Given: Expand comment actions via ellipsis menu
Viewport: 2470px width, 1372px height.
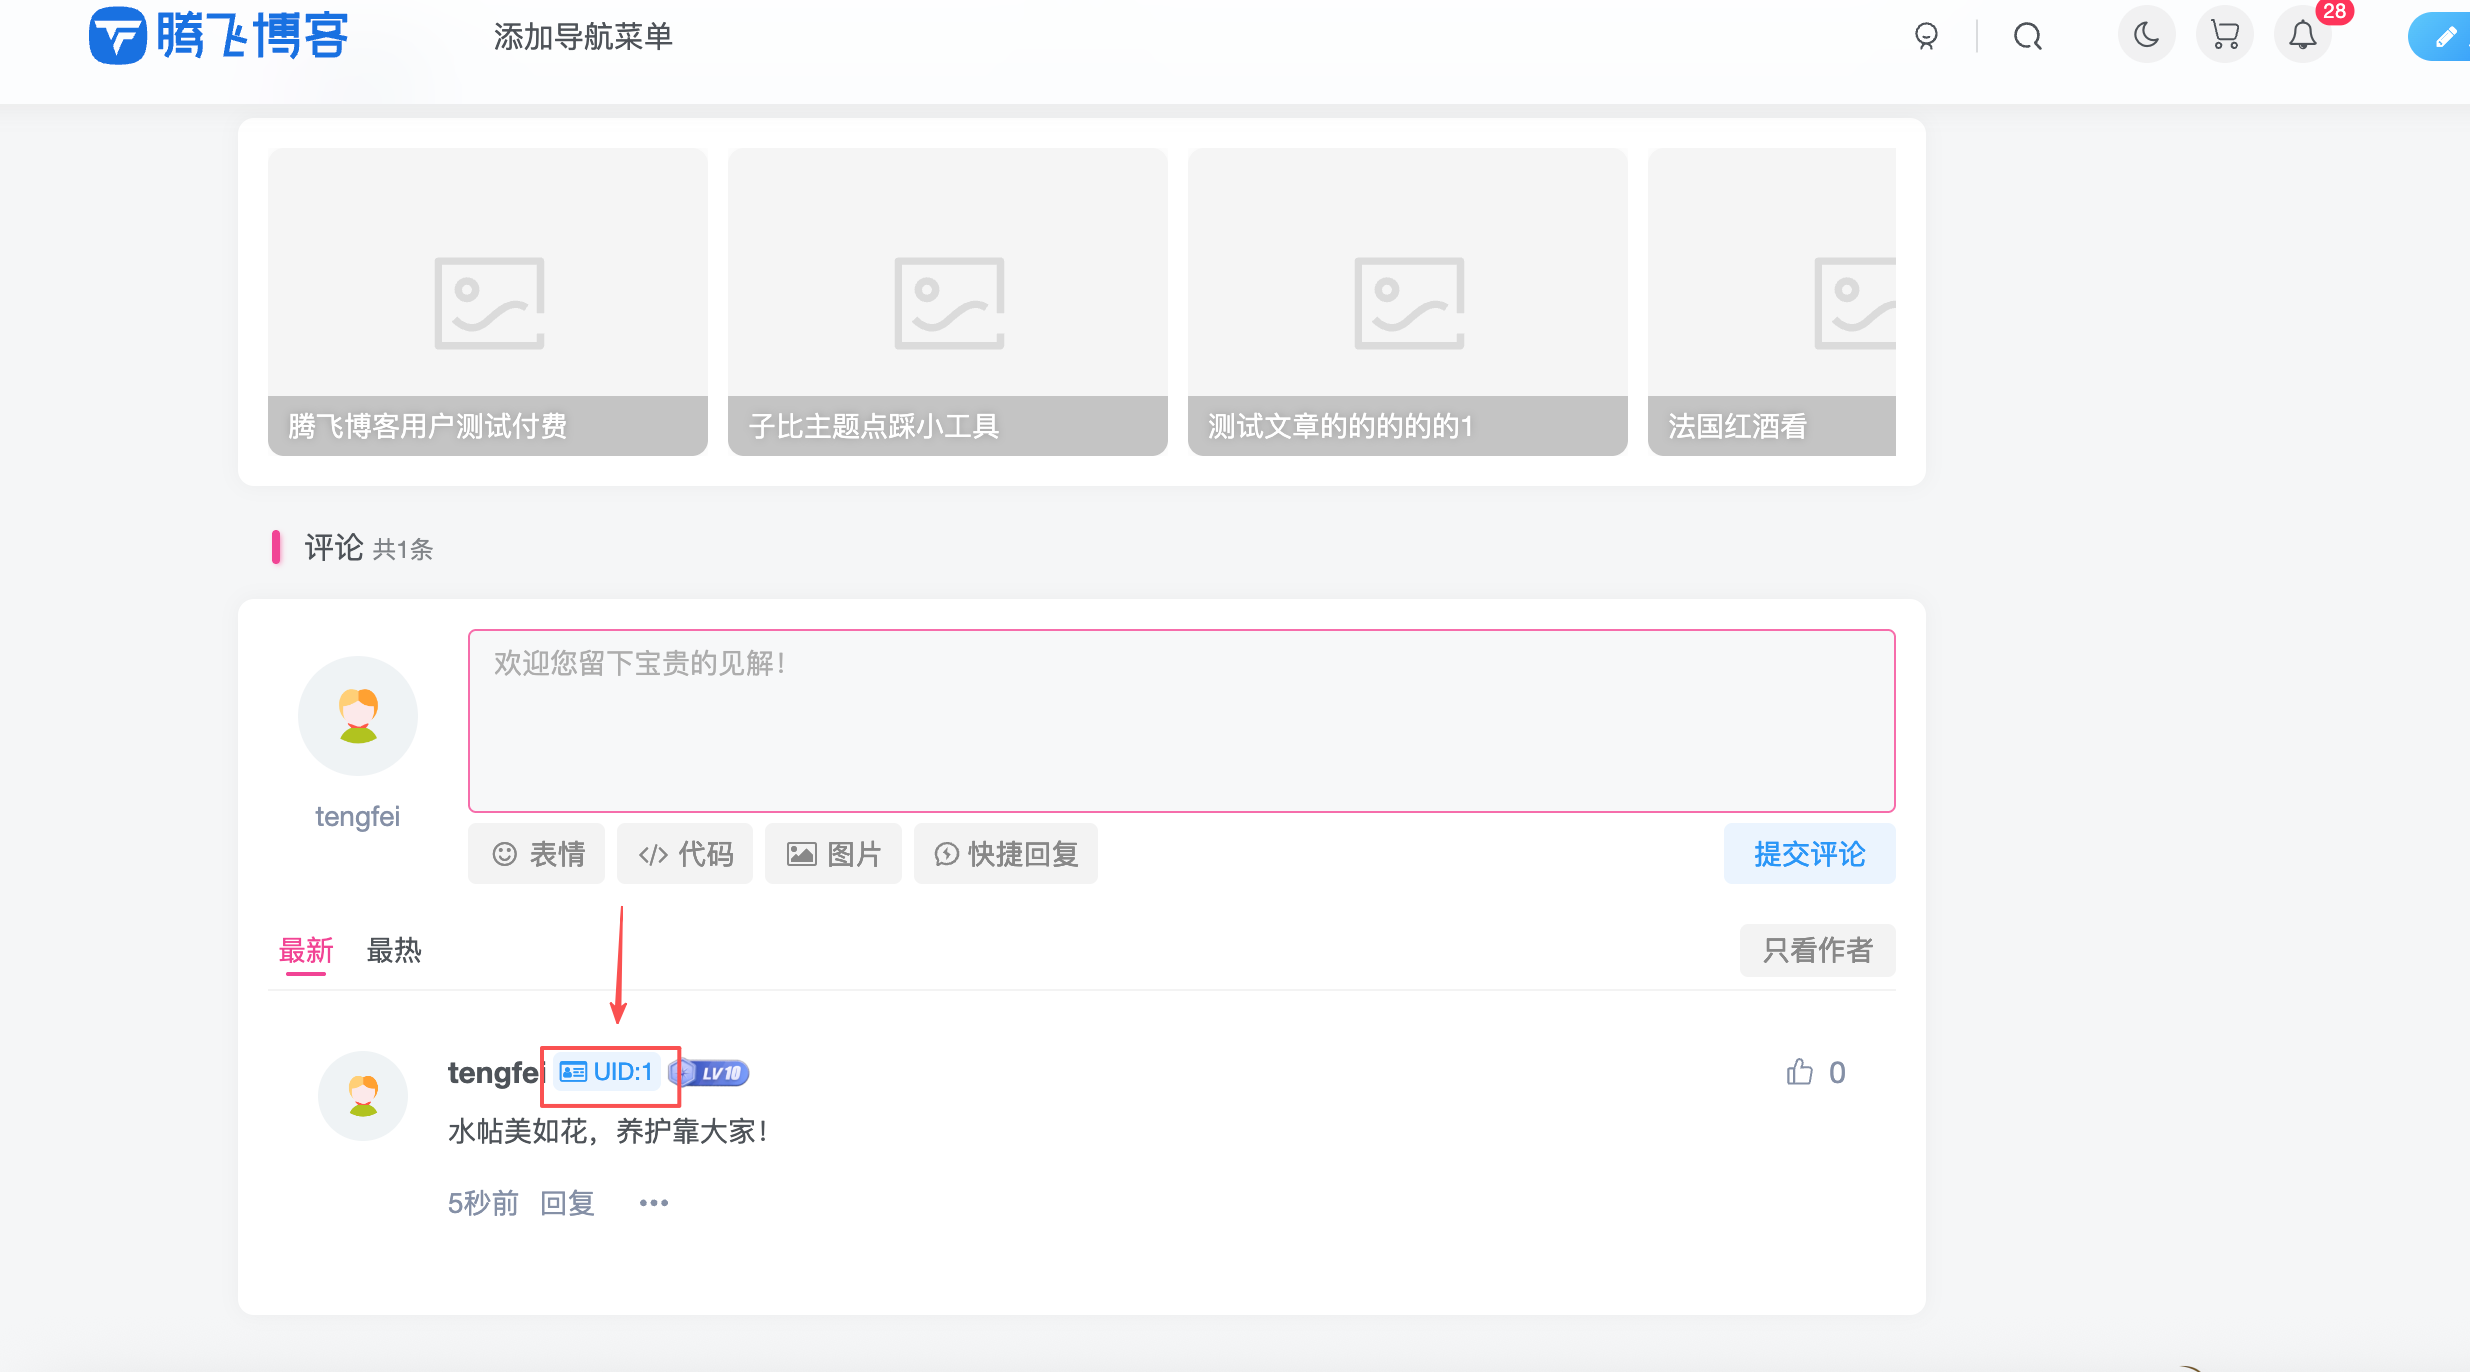Looking at the screenshot, I should point(654,1202).
